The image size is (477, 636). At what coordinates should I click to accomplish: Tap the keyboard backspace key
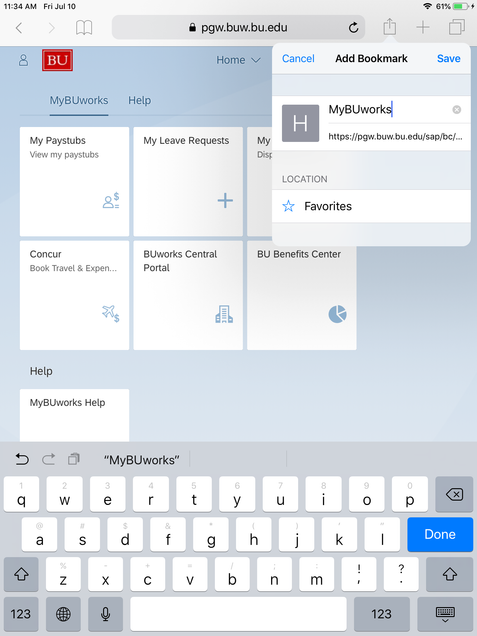point(454,494)
